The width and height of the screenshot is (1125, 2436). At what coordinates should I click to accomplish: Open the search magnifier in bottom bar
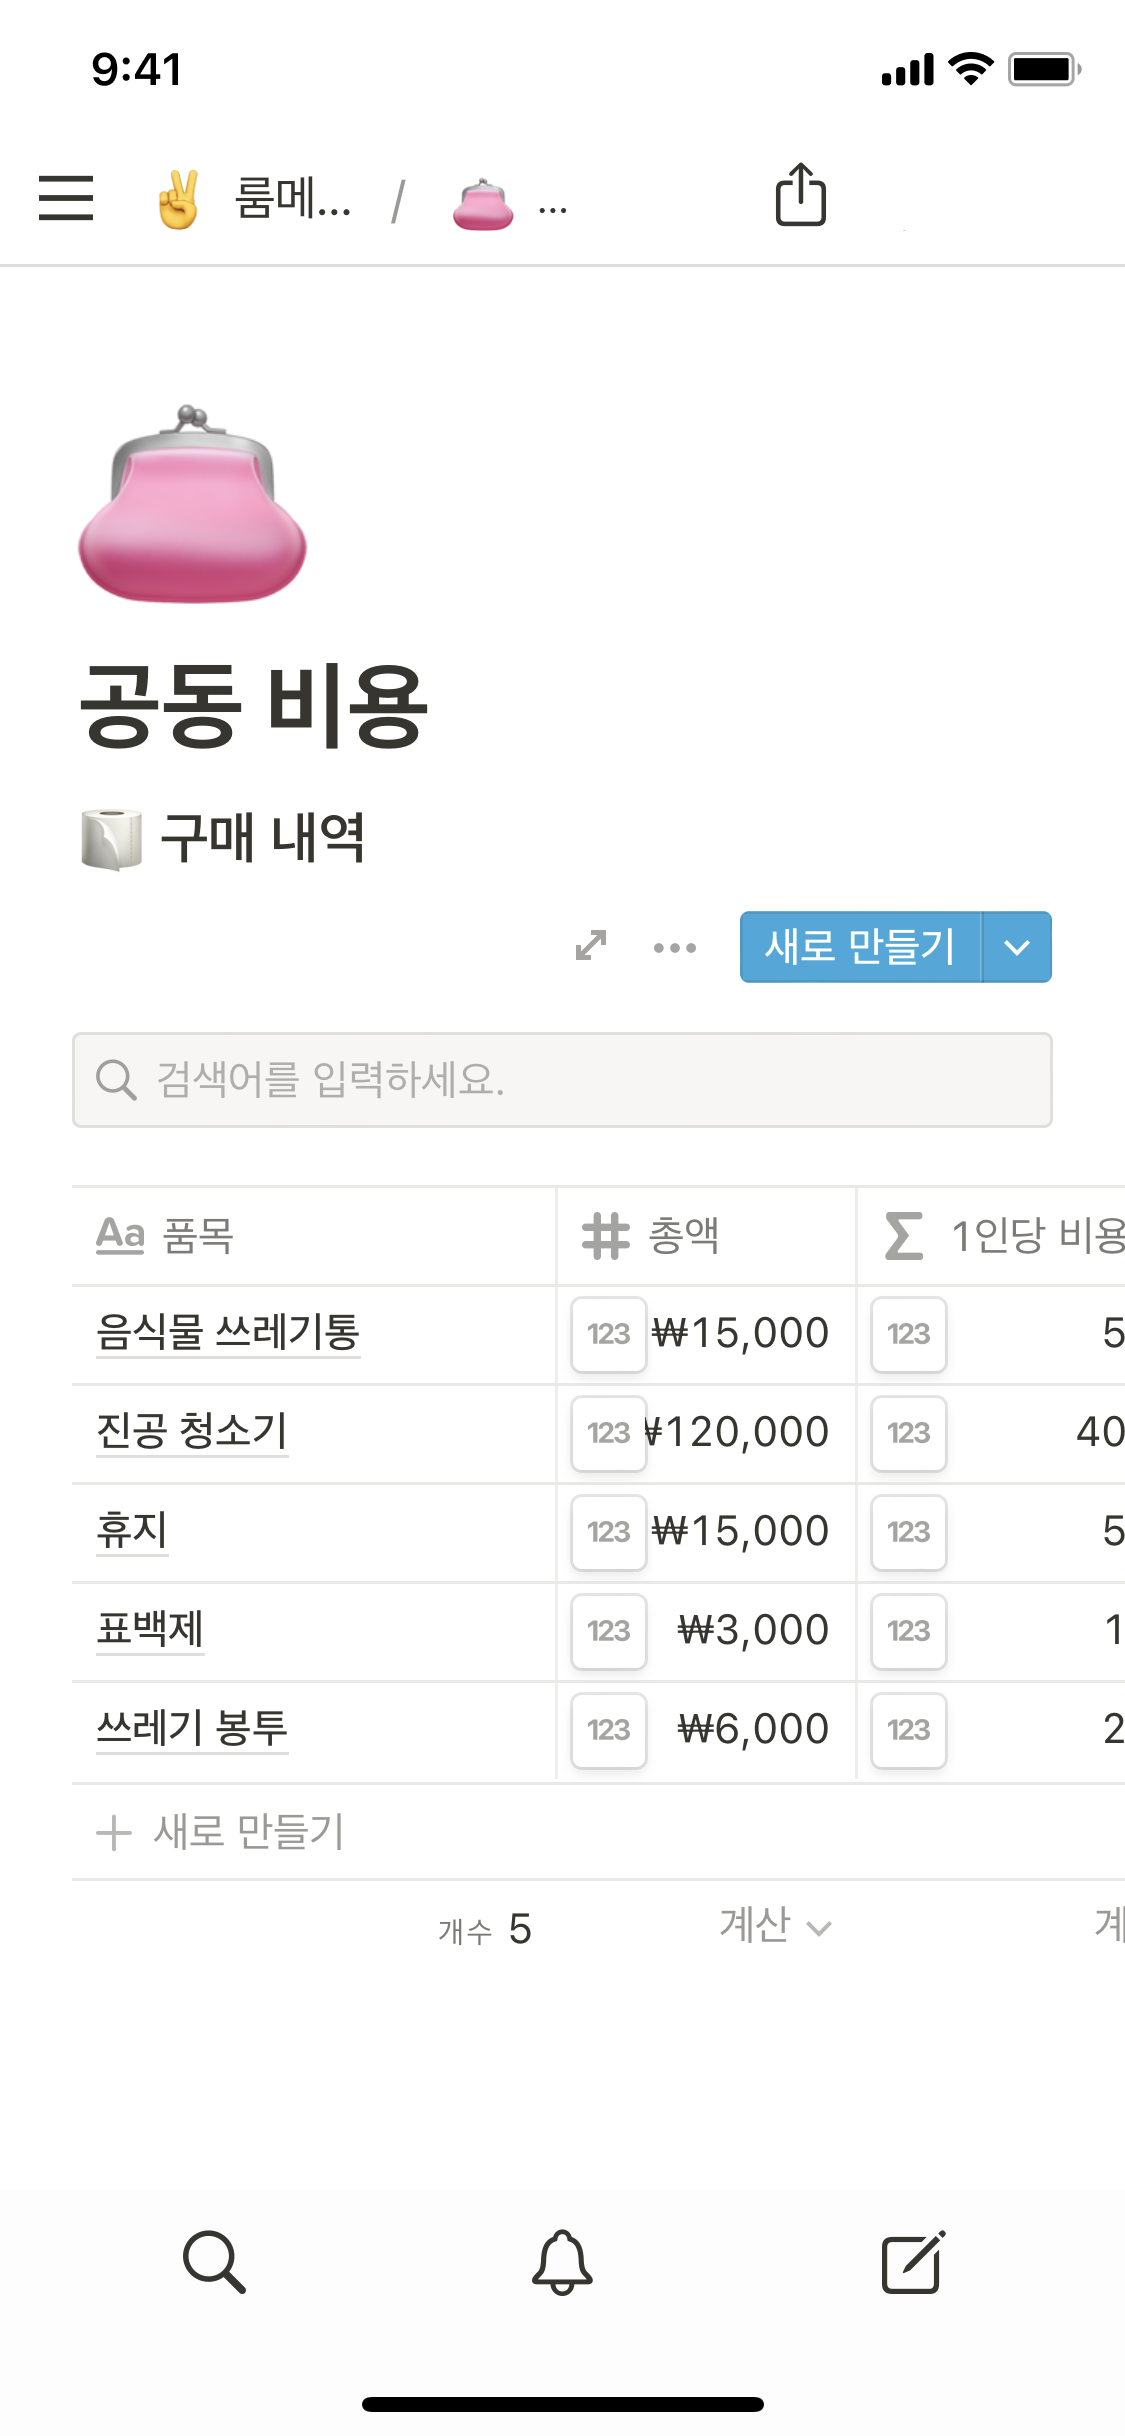click(214, 2261)
